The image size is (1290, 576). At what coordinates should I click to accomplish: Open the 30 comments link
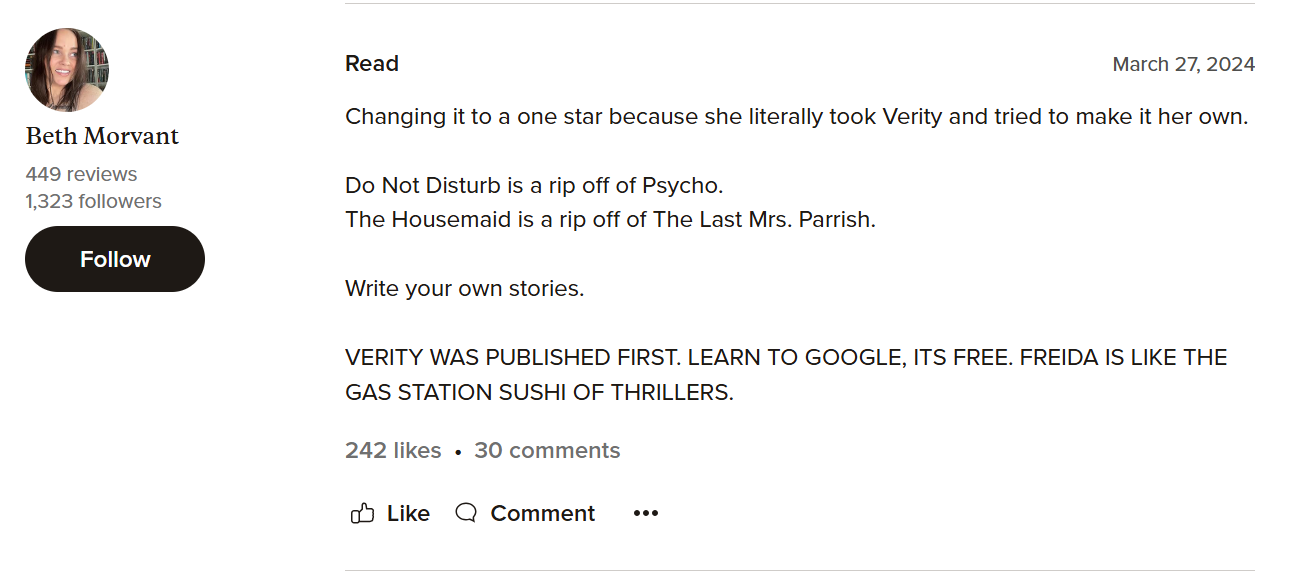(547, 451)
